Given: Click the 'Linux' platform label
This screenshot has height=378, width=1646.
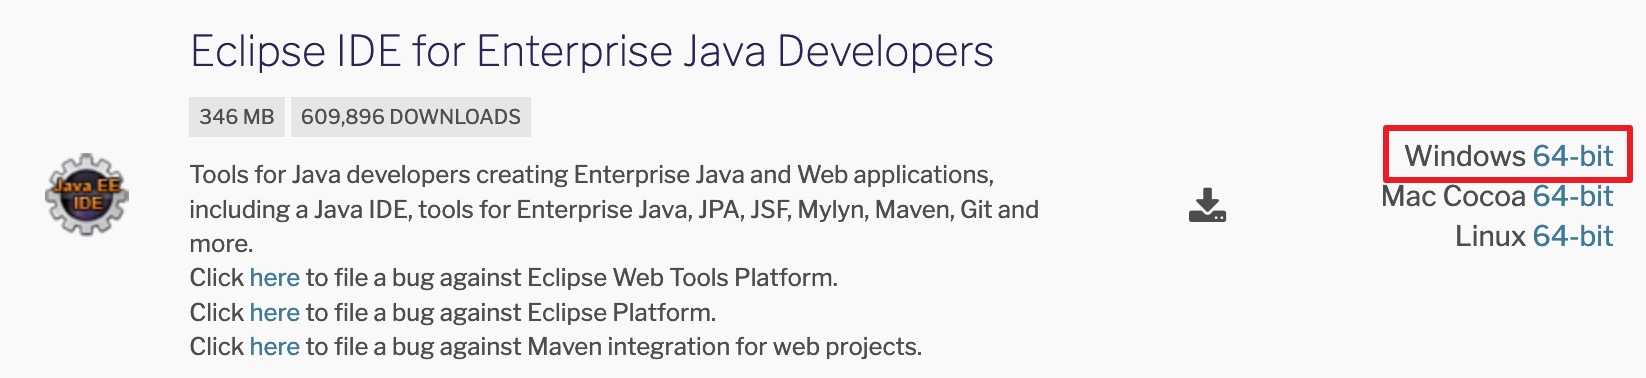Looking at the screenshot, I should point(1490,236).
